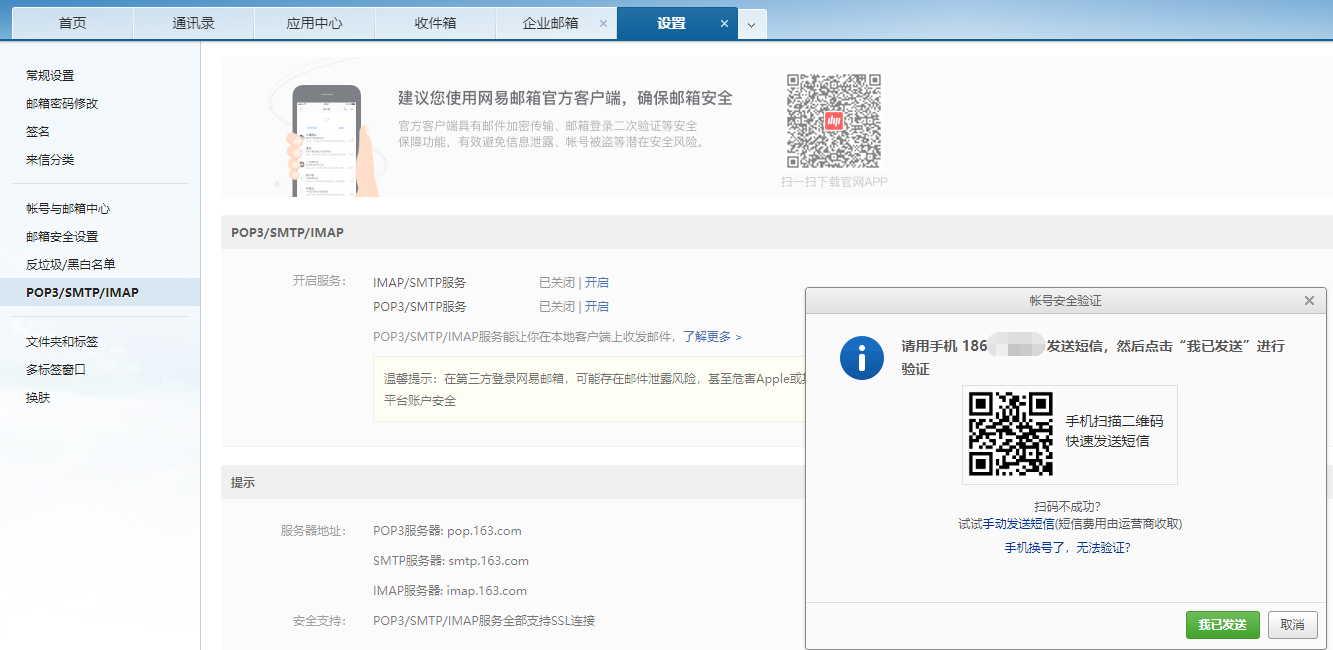Switch to the 首页 tab
This screenshot has height=650, width=1333.
[x=72, y=23]
